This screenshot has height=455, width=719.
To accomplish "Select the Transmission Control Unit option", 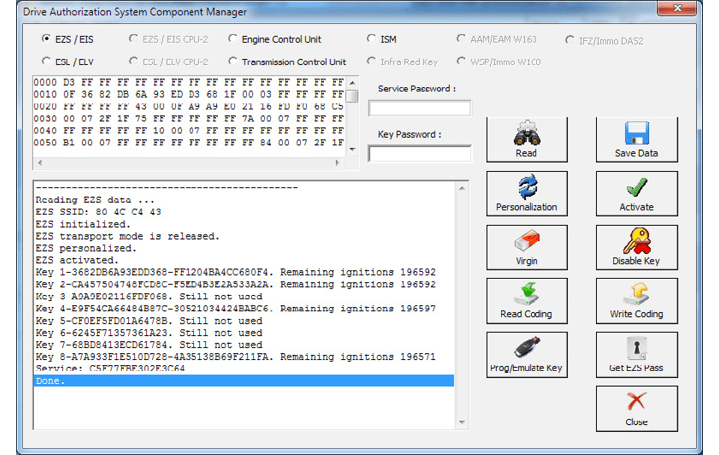I will click(234, 61).
